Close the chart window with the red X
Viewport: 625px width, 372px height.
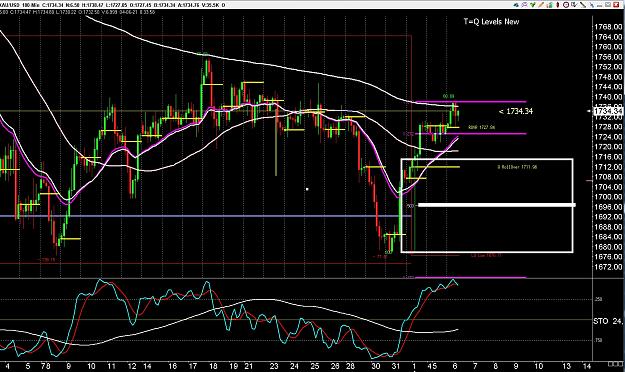pos(616,5)
